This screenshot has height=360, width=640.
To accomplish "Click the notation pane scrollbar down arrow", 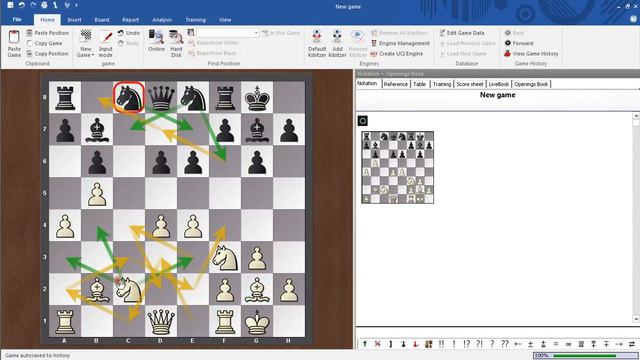I will click(x=636, y=319).
